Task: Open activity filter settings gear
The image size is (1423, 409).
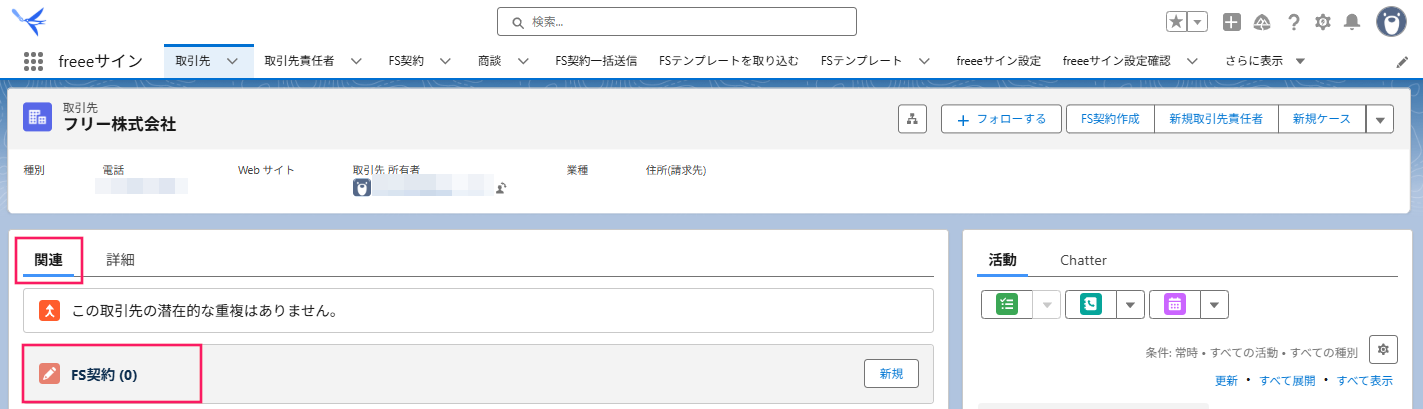Action: (1383, 349)
